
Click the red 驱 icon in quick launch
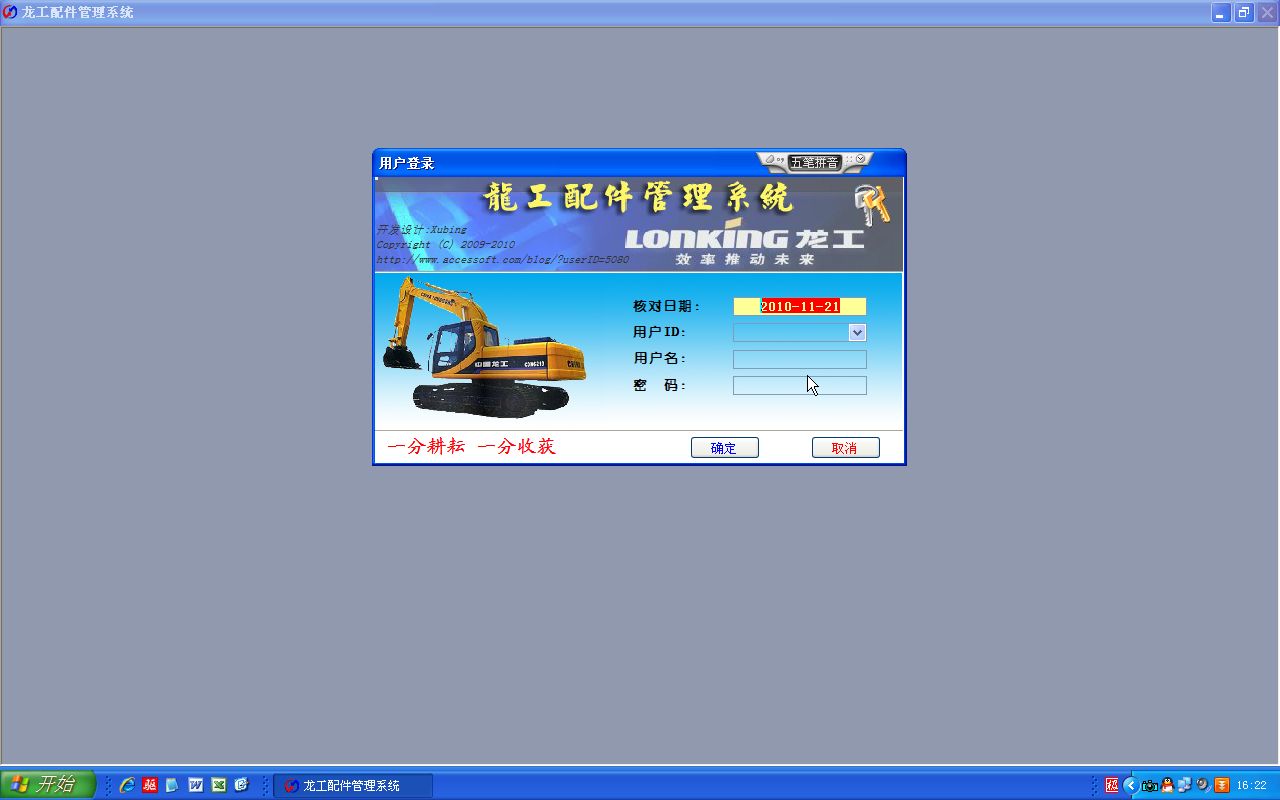150,785
